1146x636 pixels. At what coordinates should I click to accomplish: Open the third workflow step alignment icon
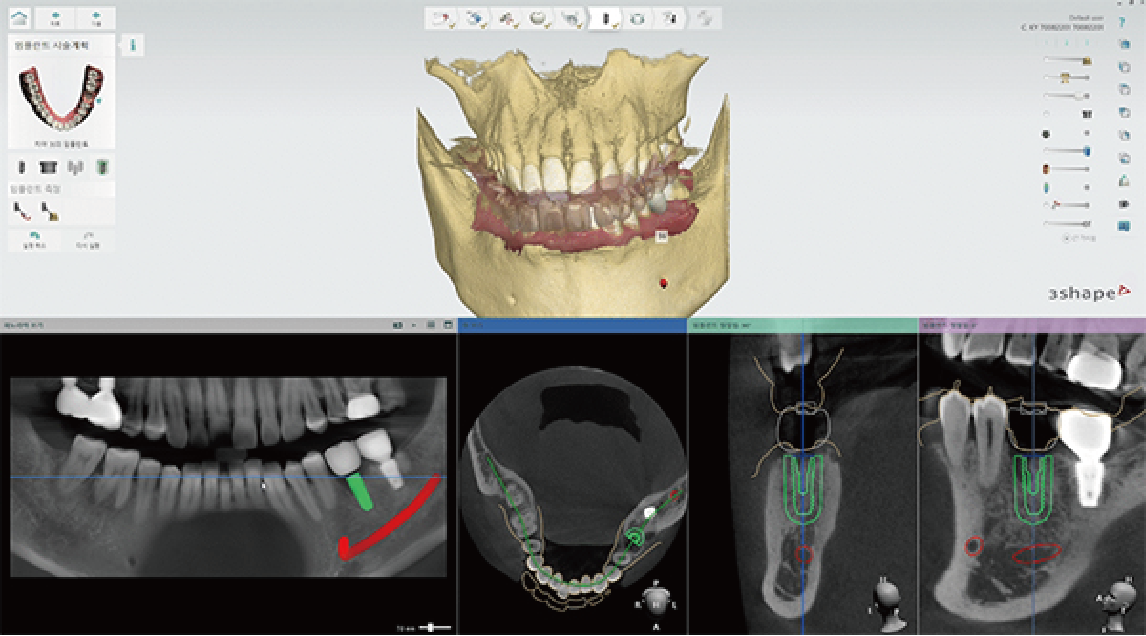coord(506,19)
